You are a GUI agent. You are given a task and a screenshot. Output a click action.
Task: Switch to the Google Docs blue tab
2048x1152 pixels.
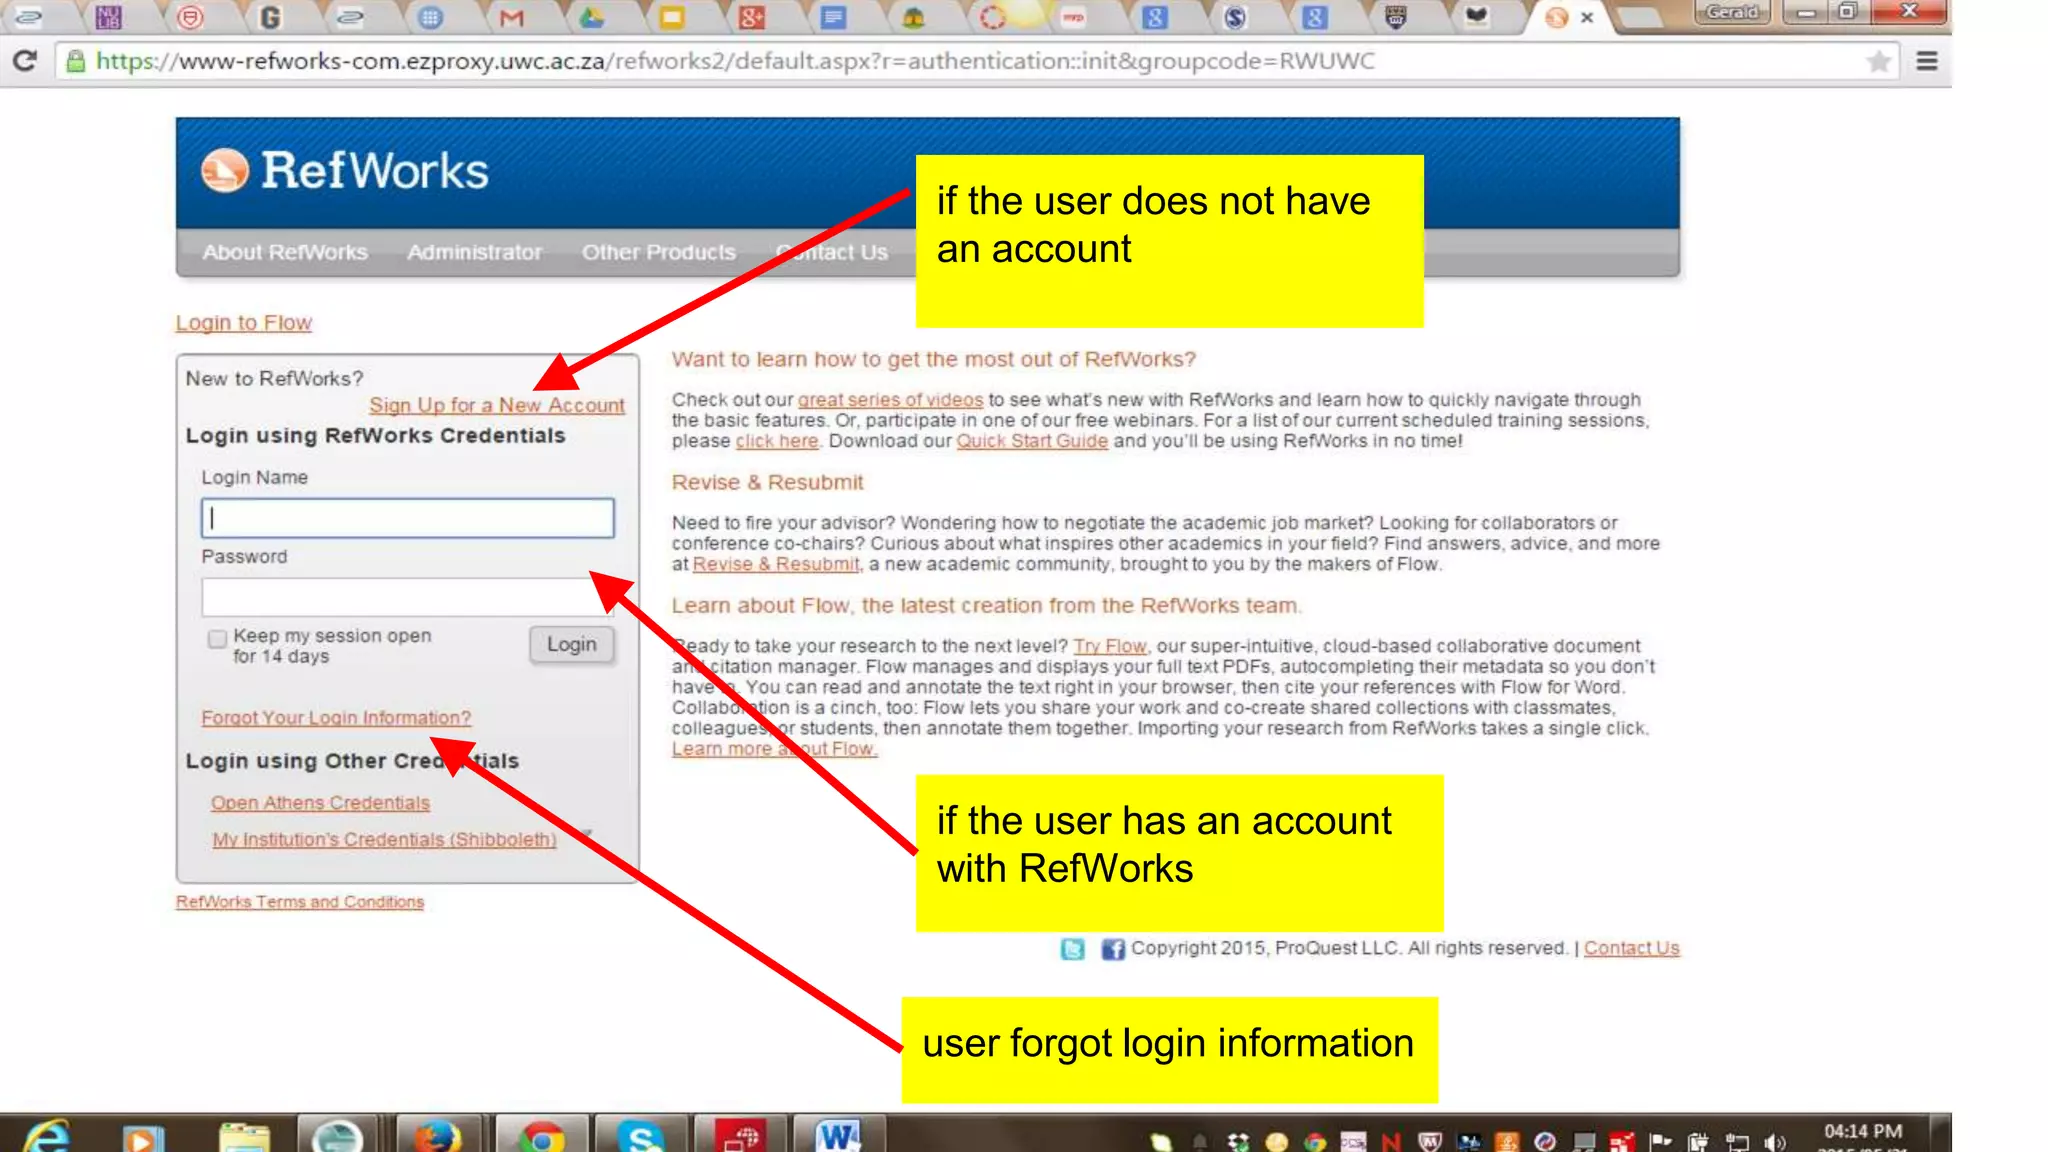point(833,17)
